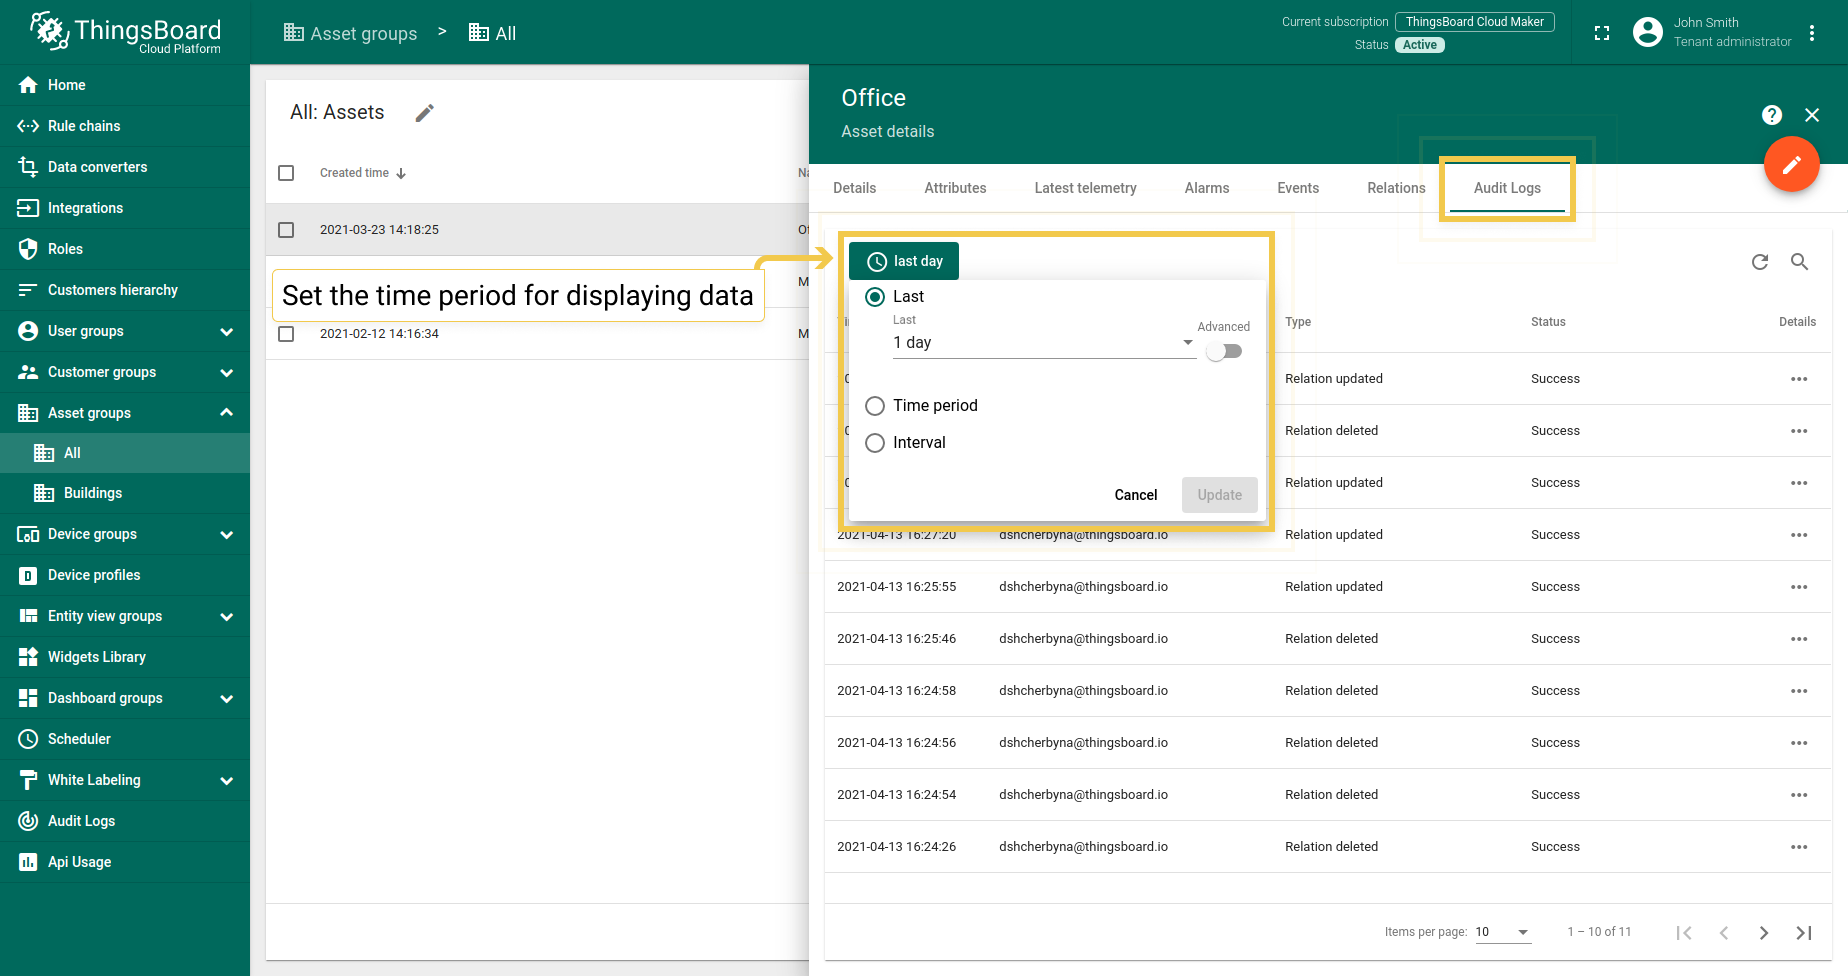Click the Update button

[x=1220, y=495]
